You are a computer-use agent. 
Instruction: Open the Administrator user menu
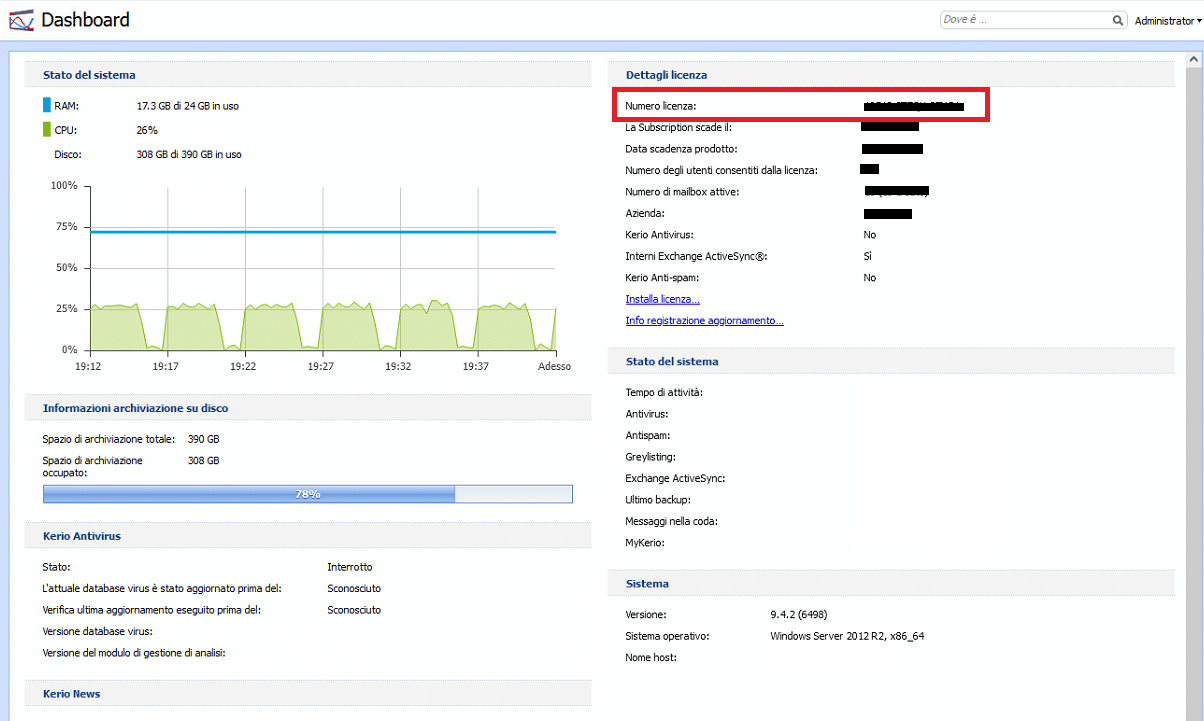[x=1164, y=21]
